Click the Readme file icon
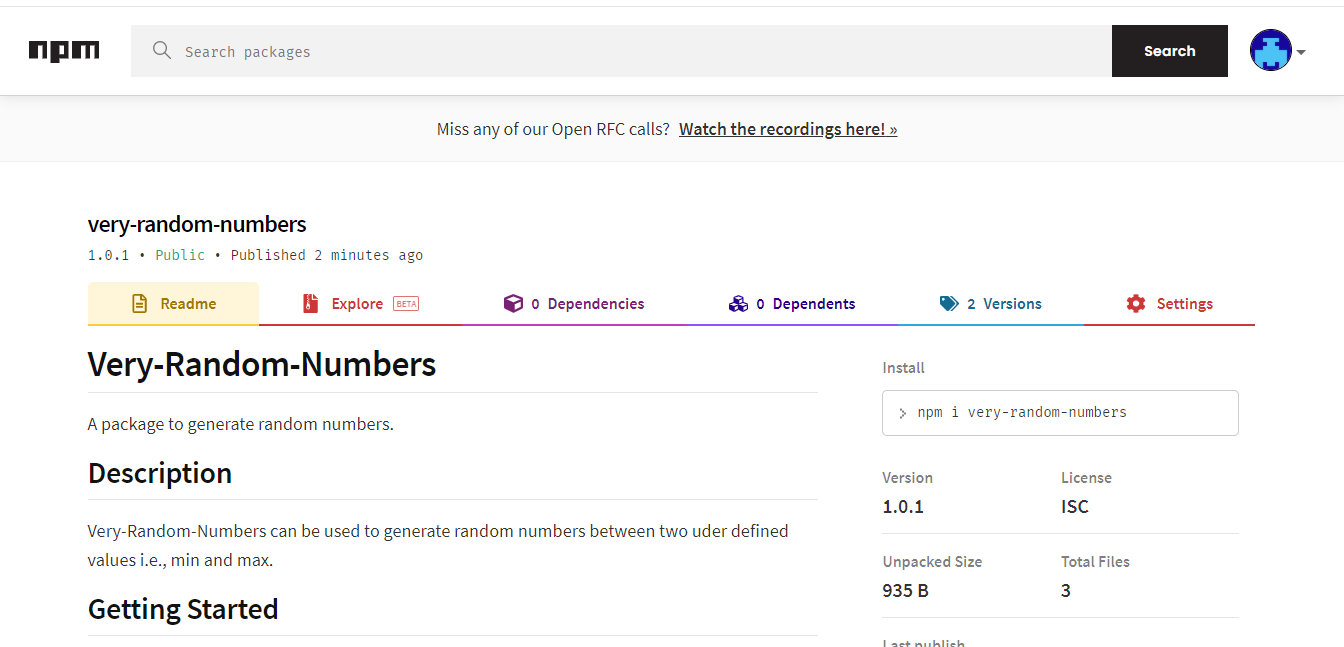The image size is (1344, 647). [x=140, y=304]
